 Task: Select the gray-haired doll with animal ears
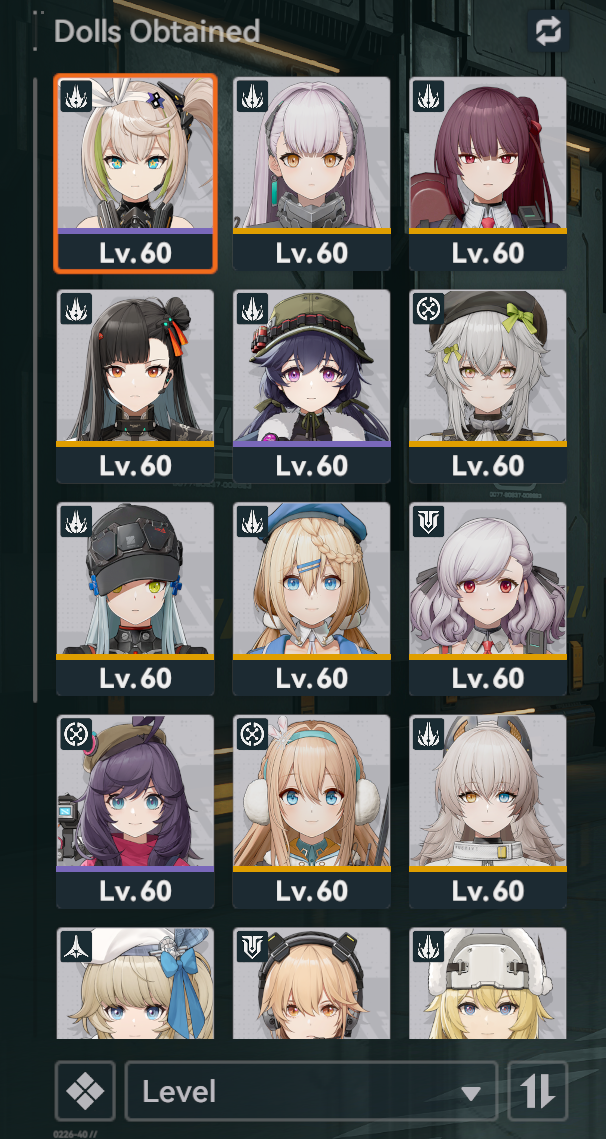pyautogui.click(x=488, y=812)
